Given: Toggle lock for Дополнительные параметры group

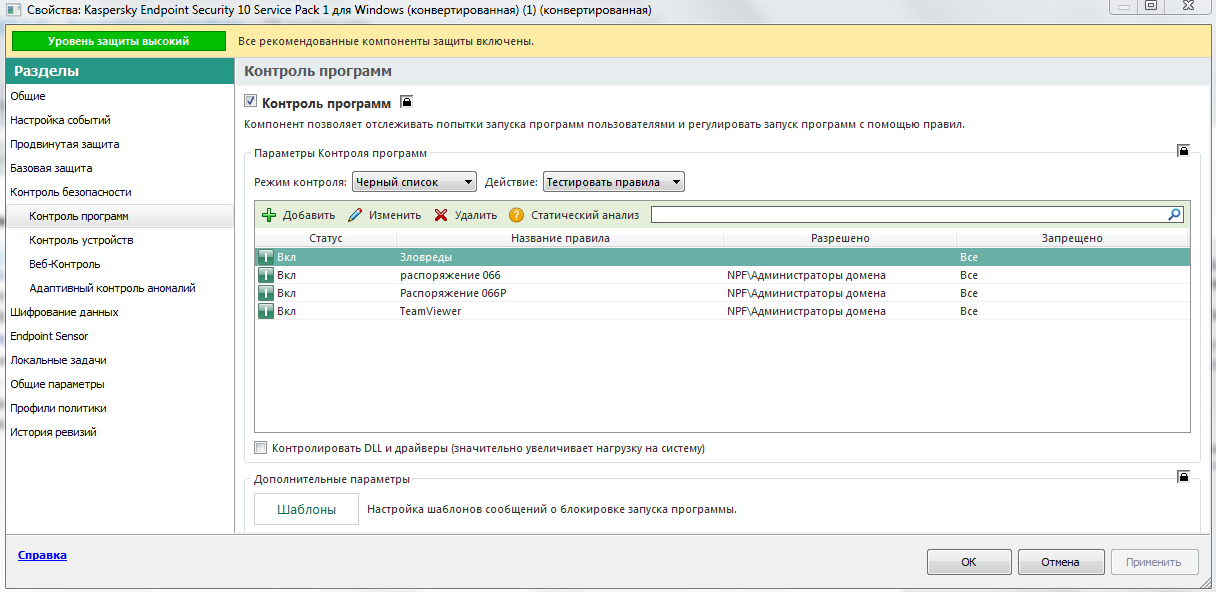Looking at the screenshot, I should point(1183,477).
